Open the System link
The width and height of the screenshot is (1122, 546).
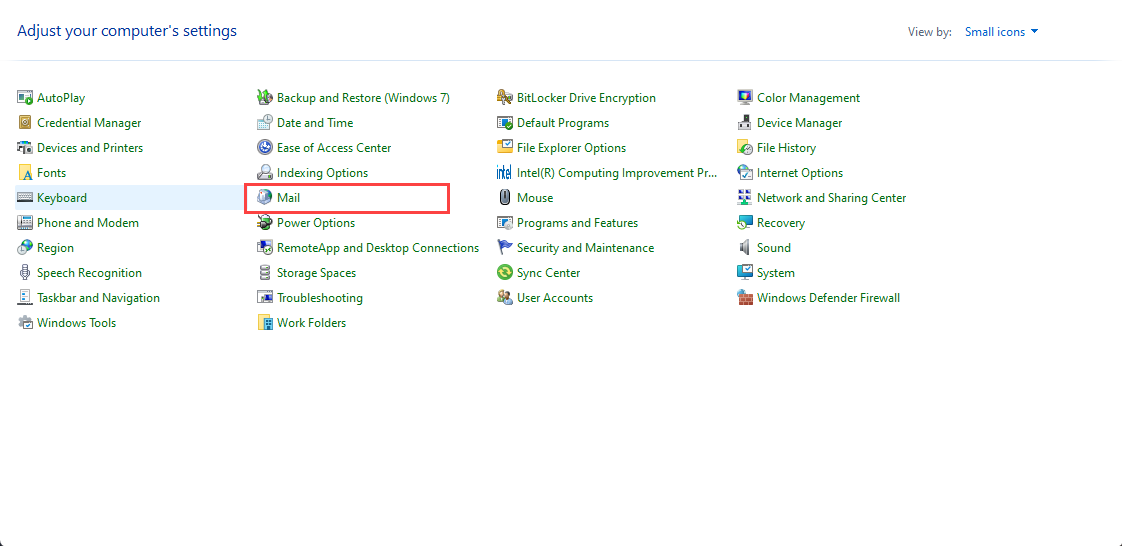coord(776,273)
